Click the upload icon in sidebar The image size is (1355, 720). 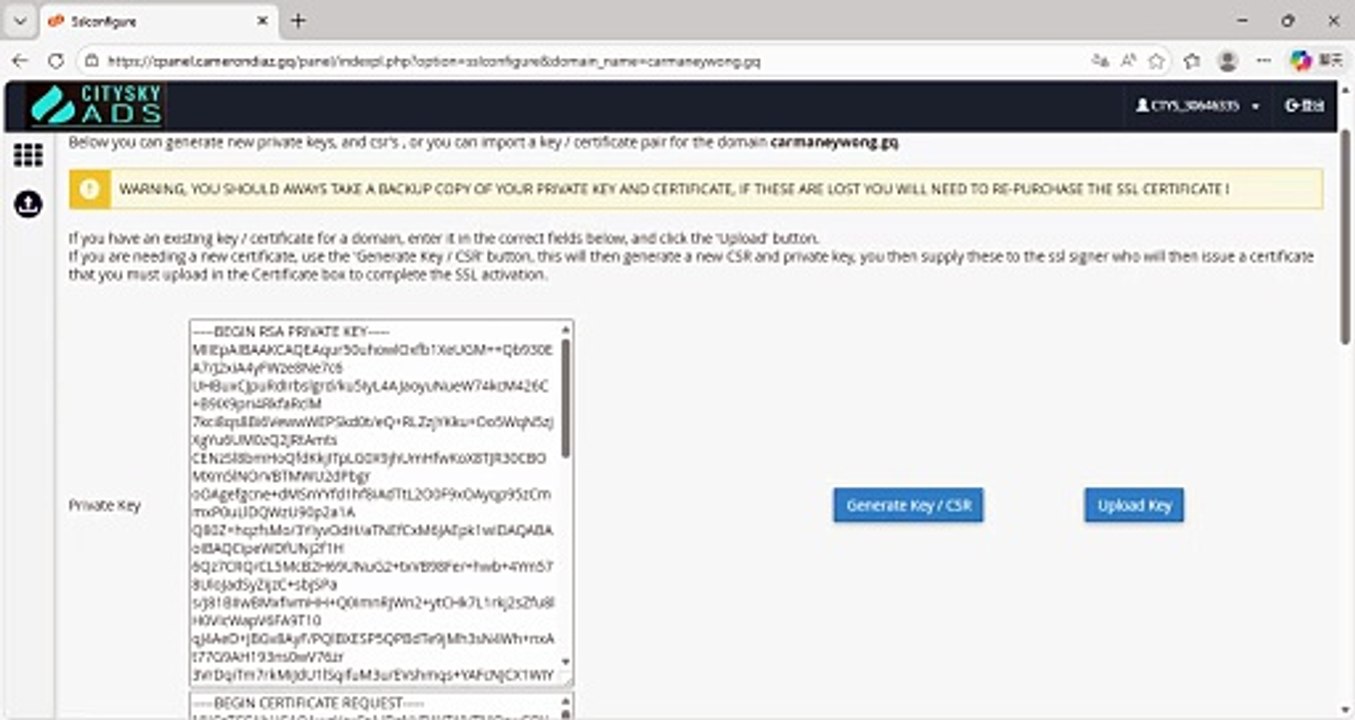[28, 204]
